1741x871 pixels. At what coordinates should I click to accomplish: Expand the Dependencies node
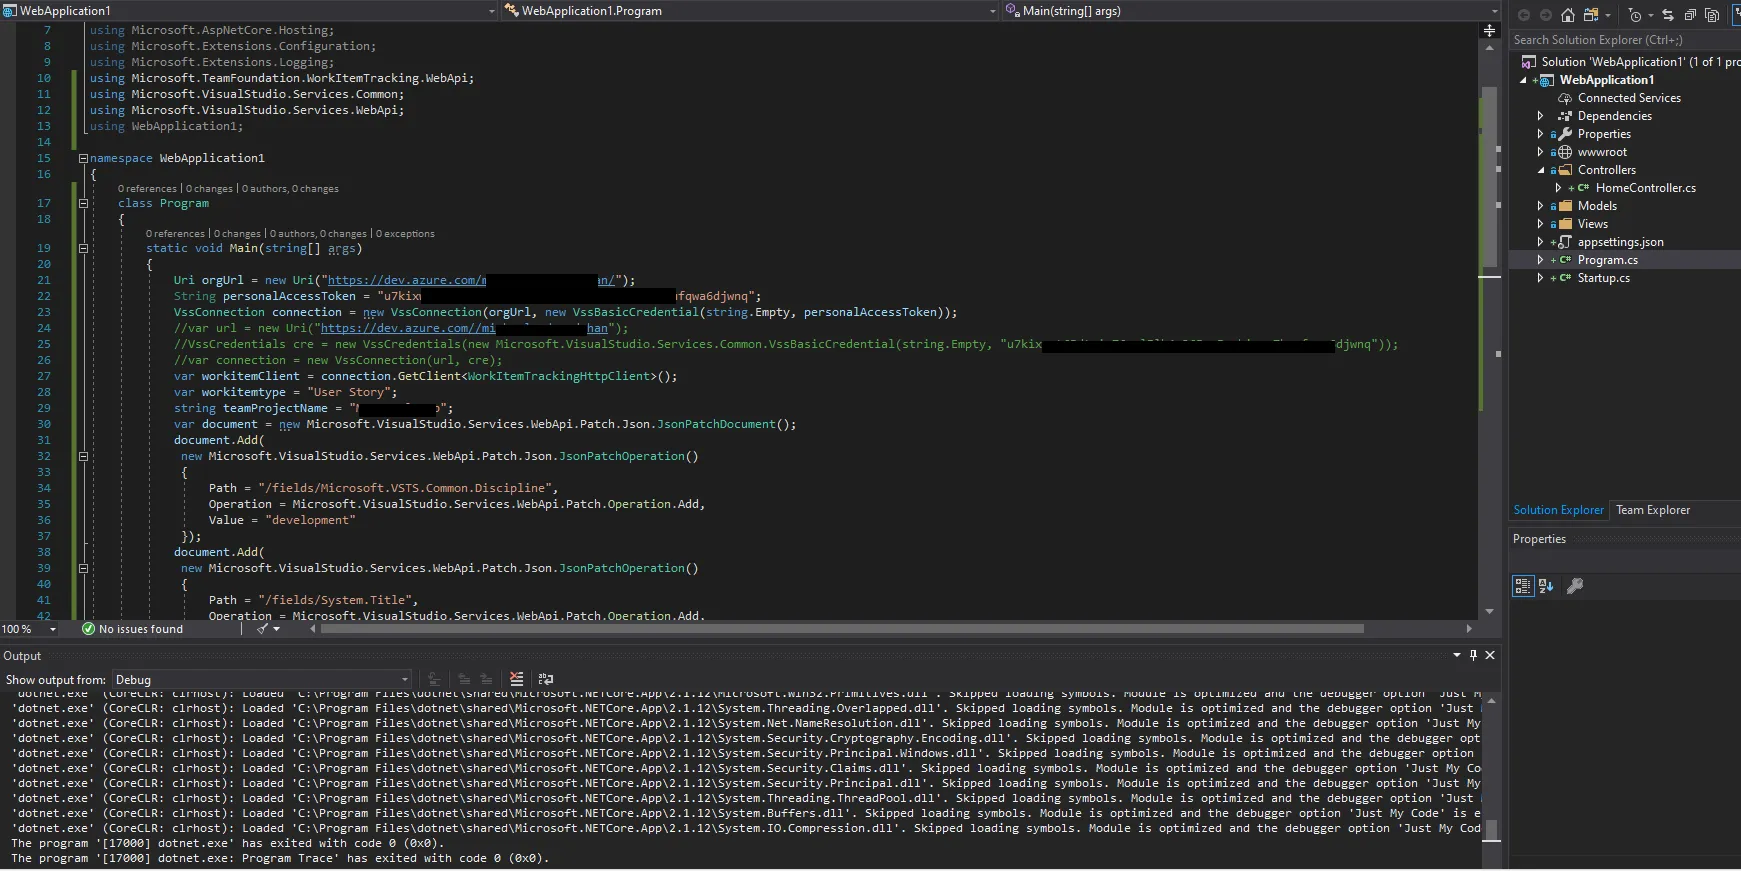[1540, 116]
